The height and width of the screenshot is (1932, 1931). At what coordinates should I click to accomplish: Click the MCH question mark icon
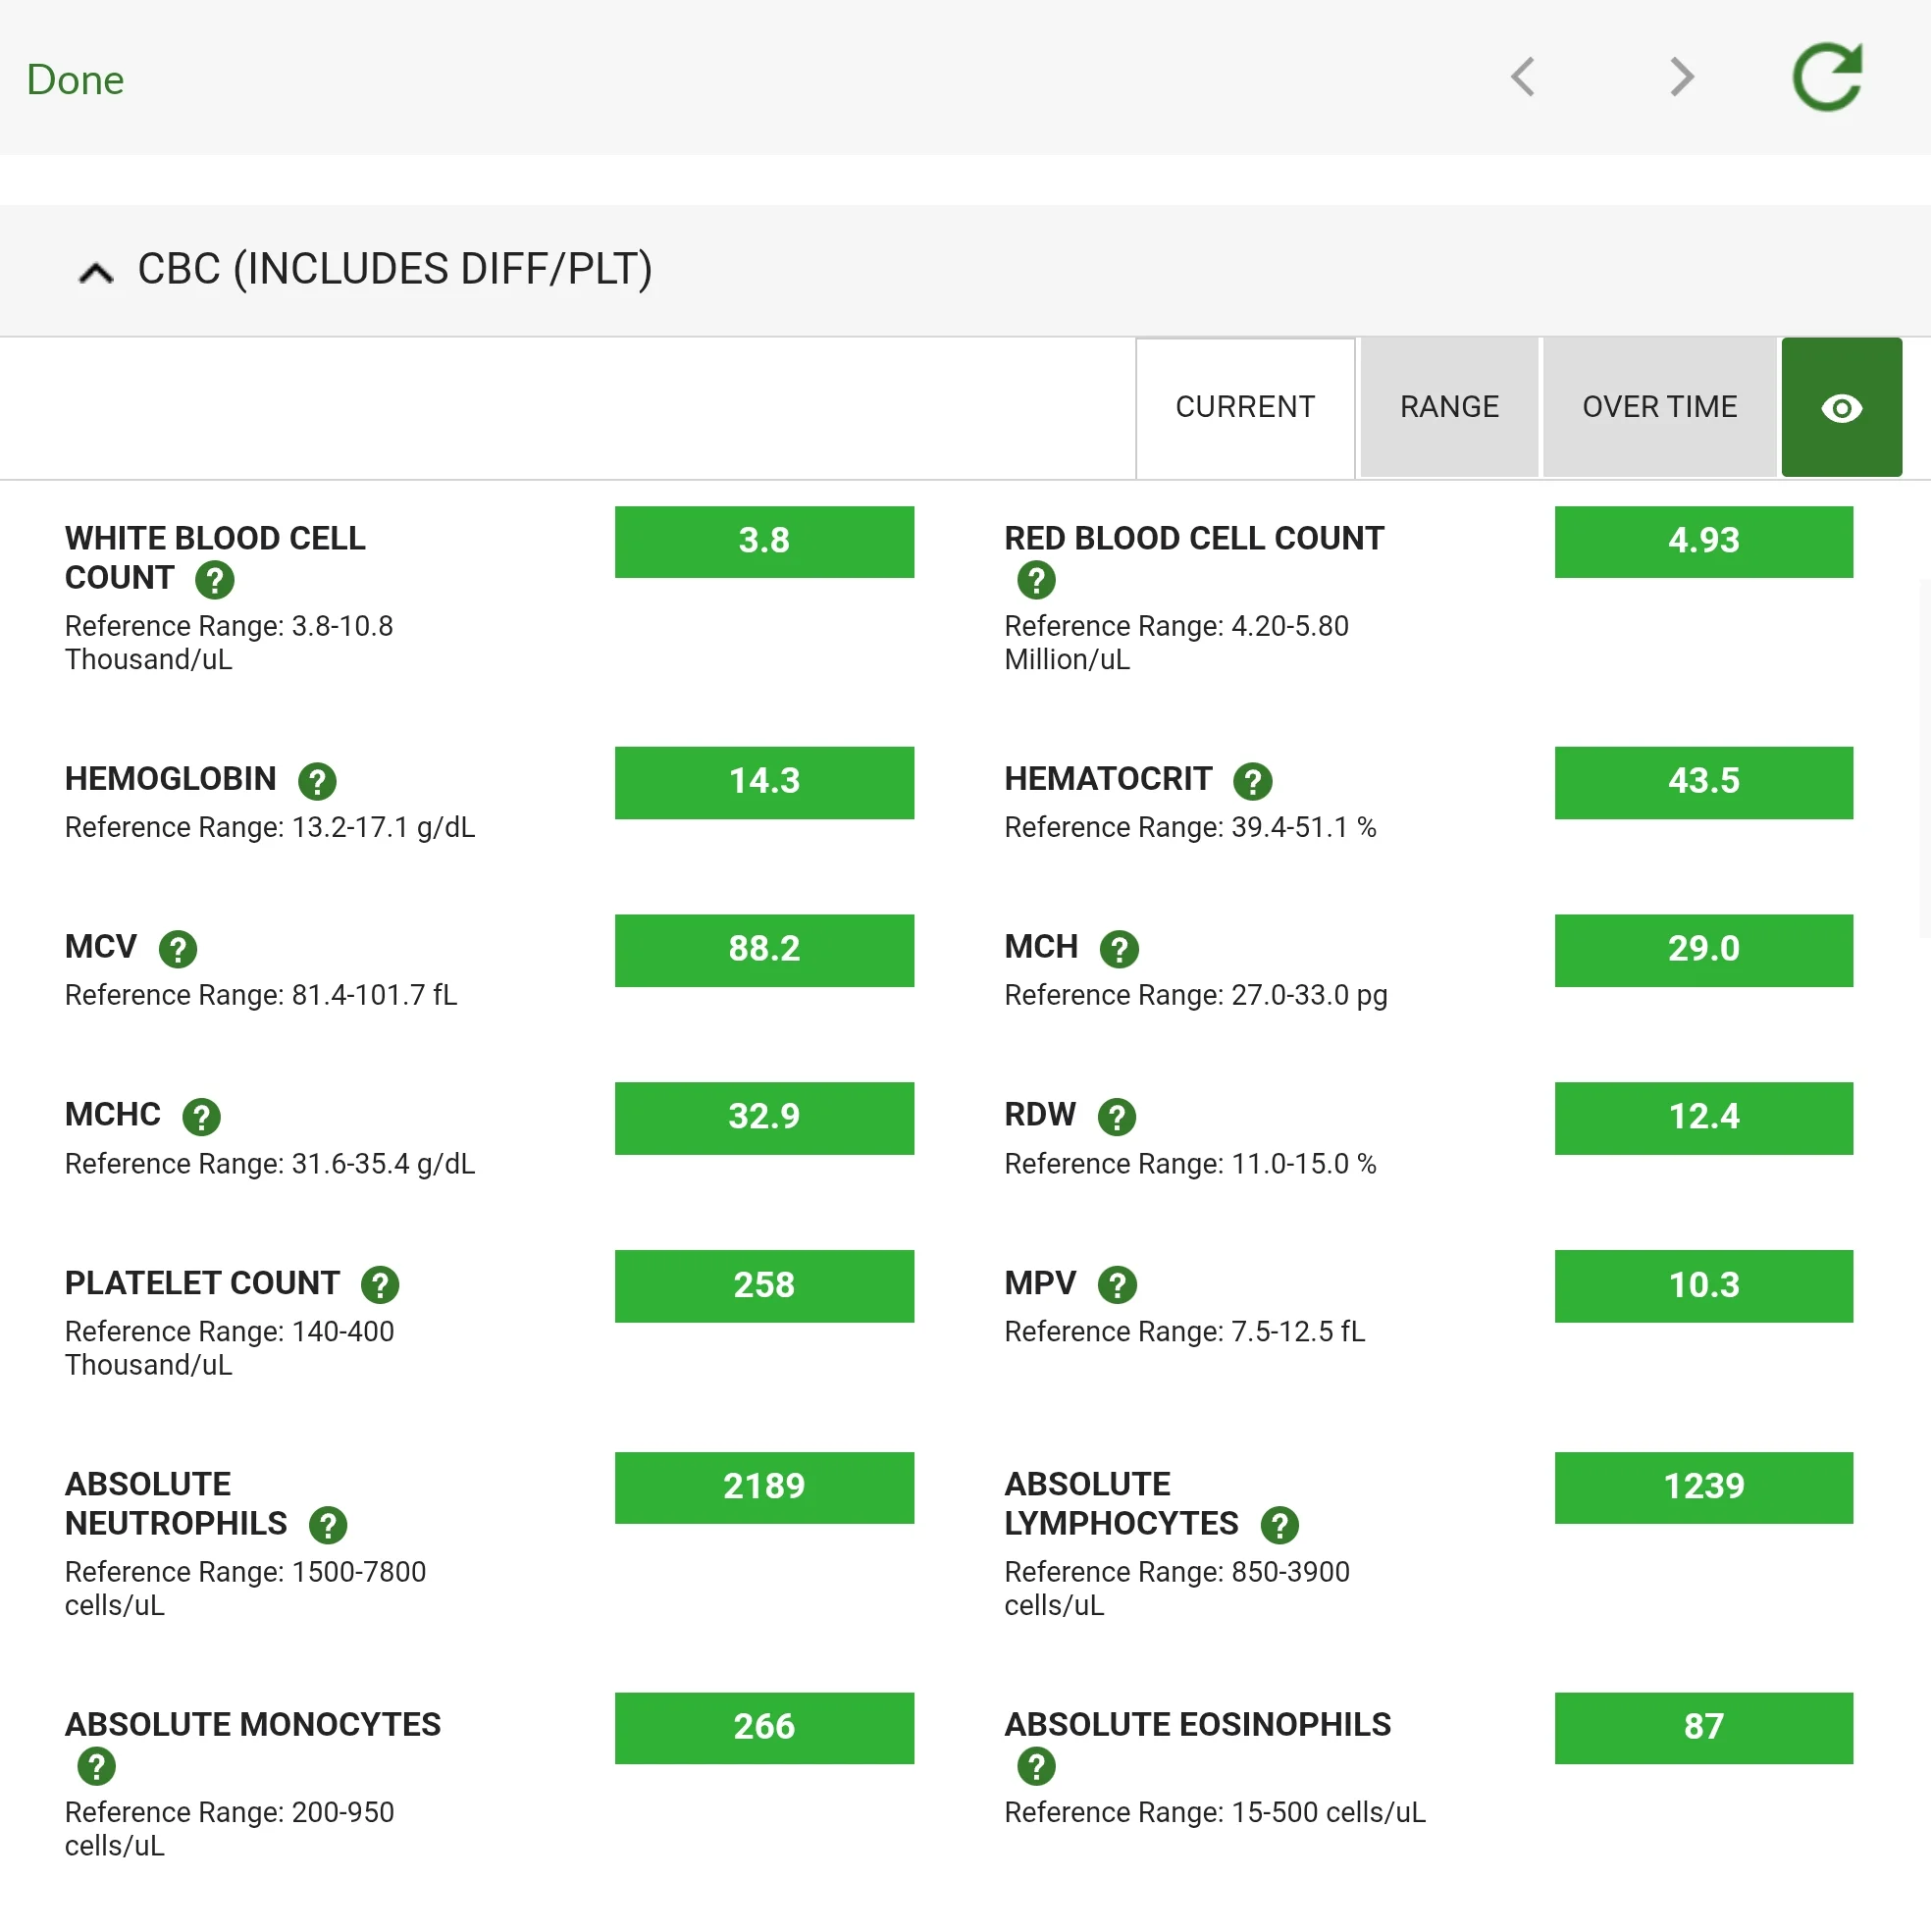[1119, 949]
